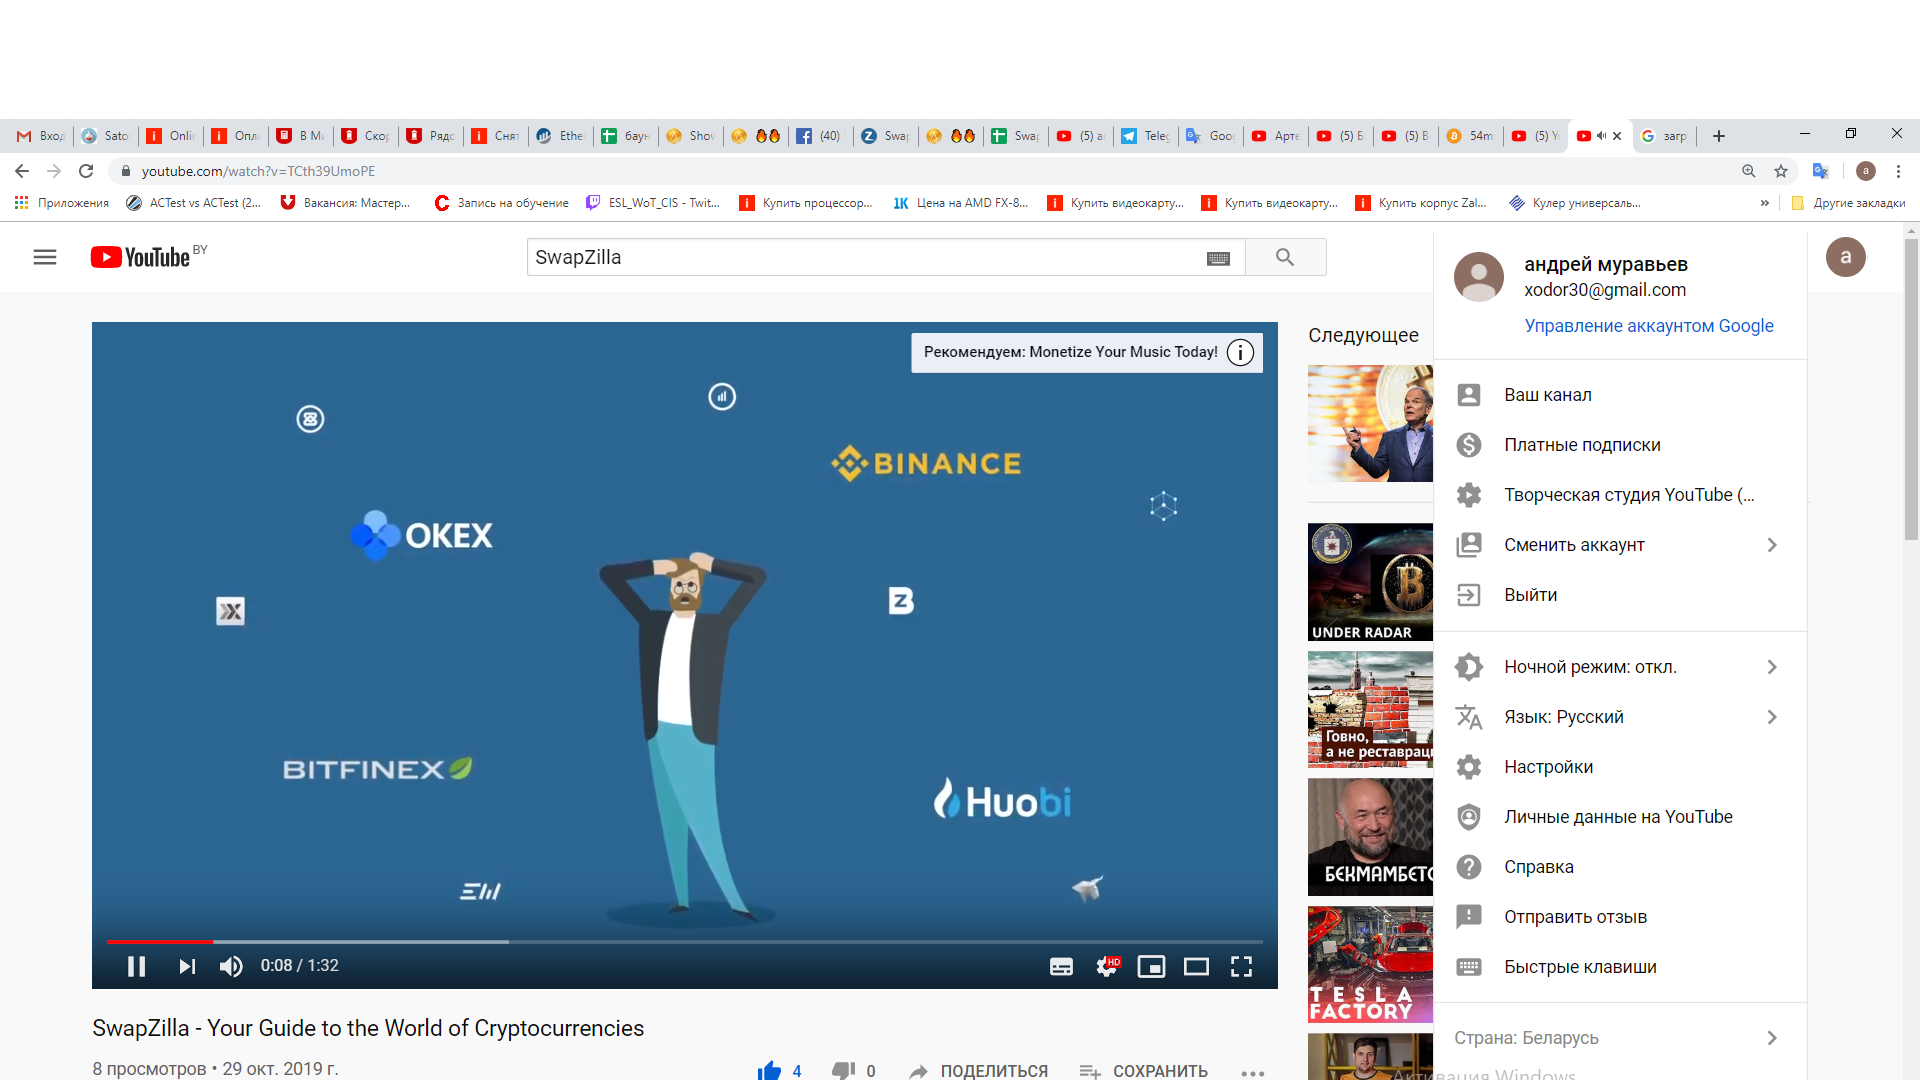Open the Chrome profile avatar in toolbar
1920x1080 pixels.
coord(1866,171)
